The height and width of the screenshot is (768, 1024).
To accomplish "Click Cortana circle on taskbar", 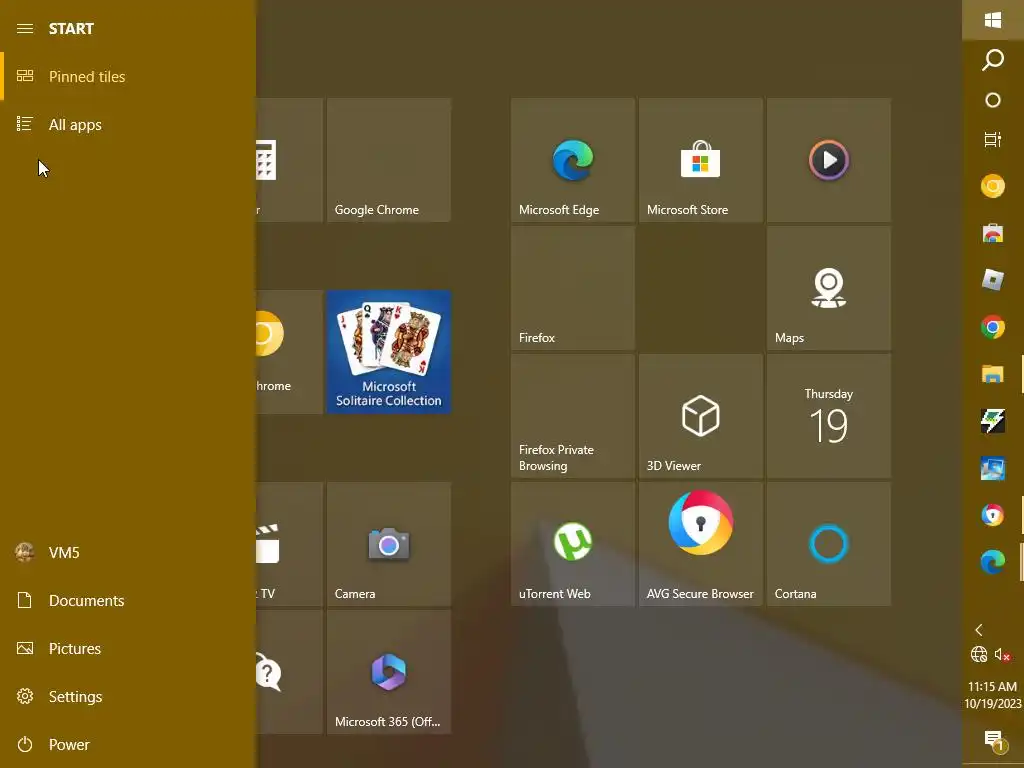I will pyautogui.click(x=993, y=100).
